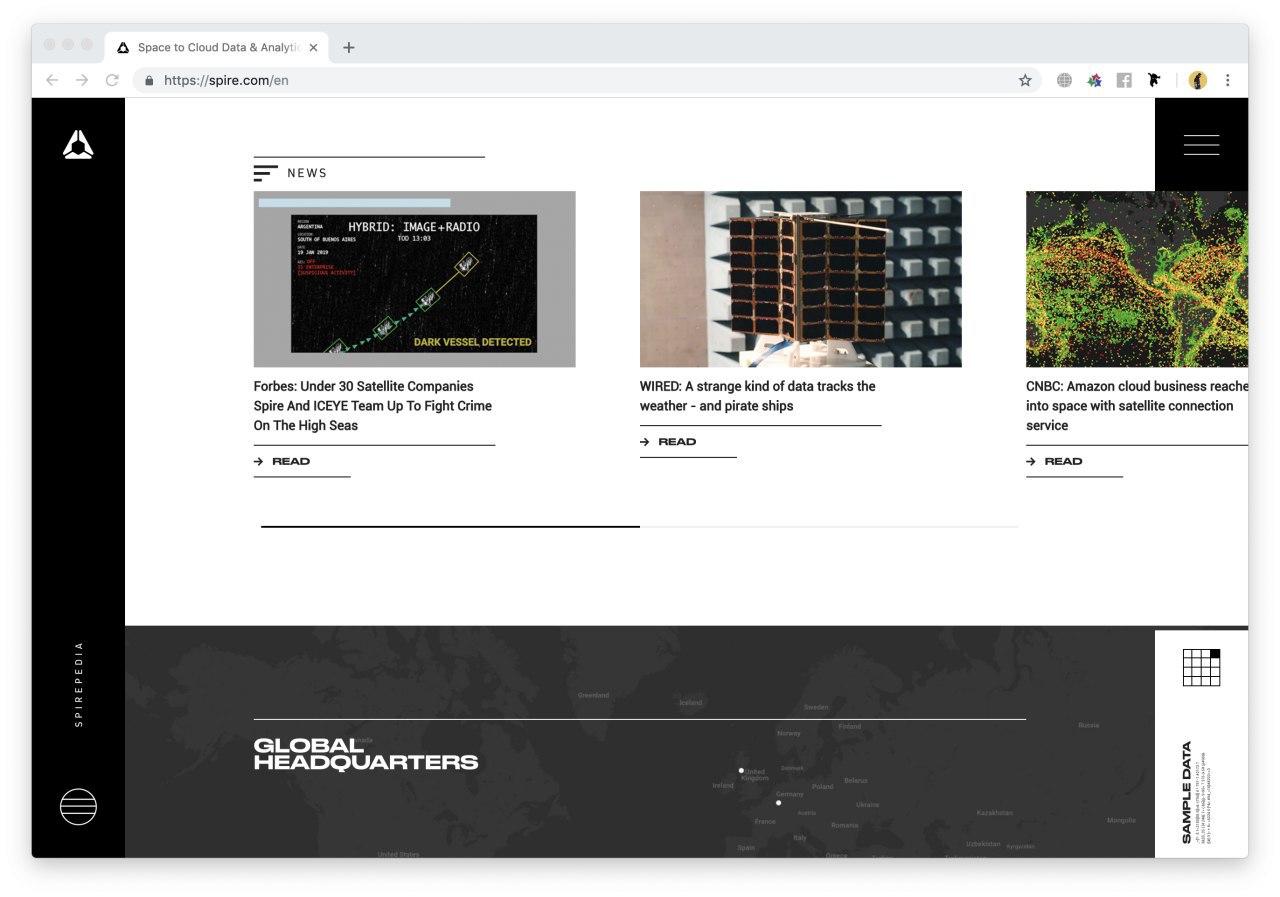Click the globe icon in the sidebar

(x=78, y=806)
